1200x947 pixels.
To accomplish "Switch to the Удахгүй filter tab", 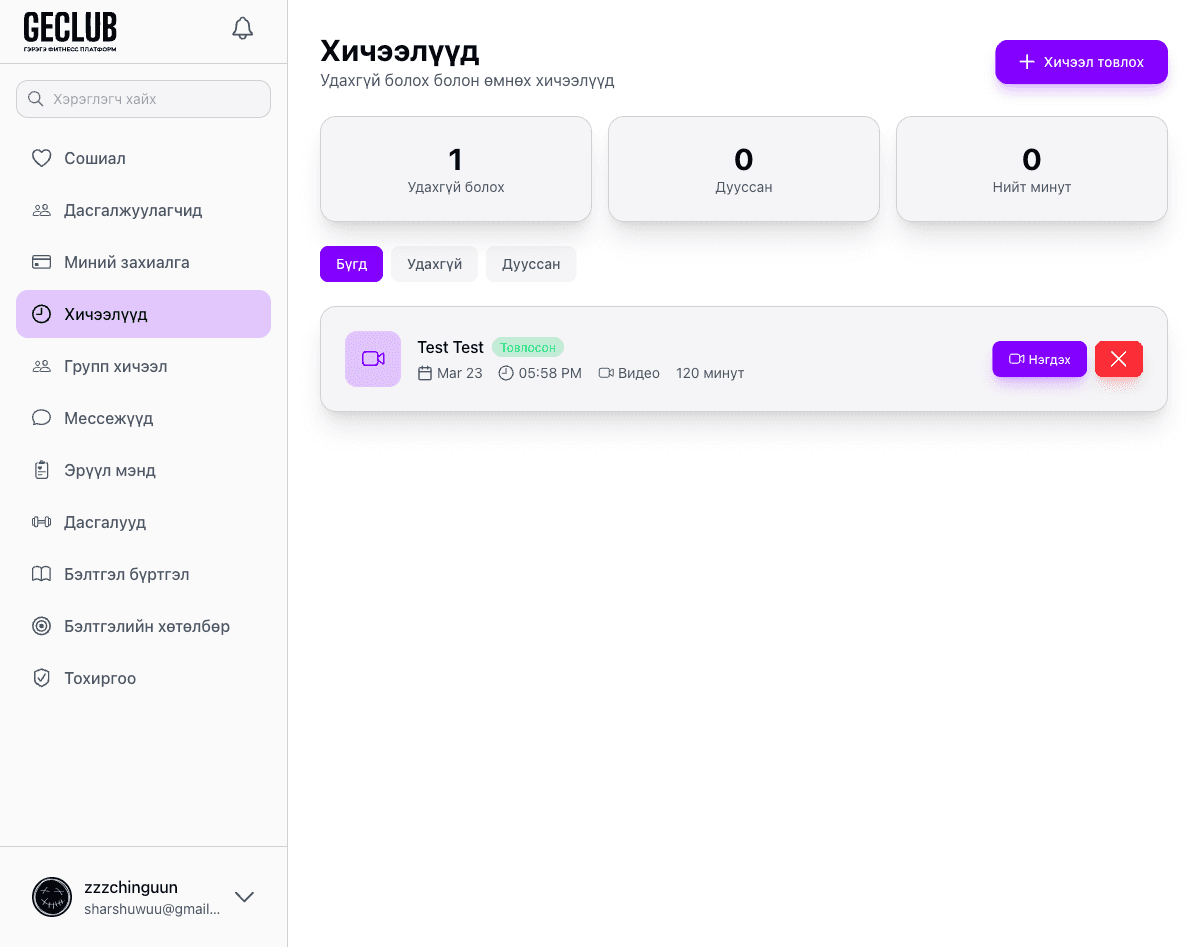I will (x=434, y=264).
